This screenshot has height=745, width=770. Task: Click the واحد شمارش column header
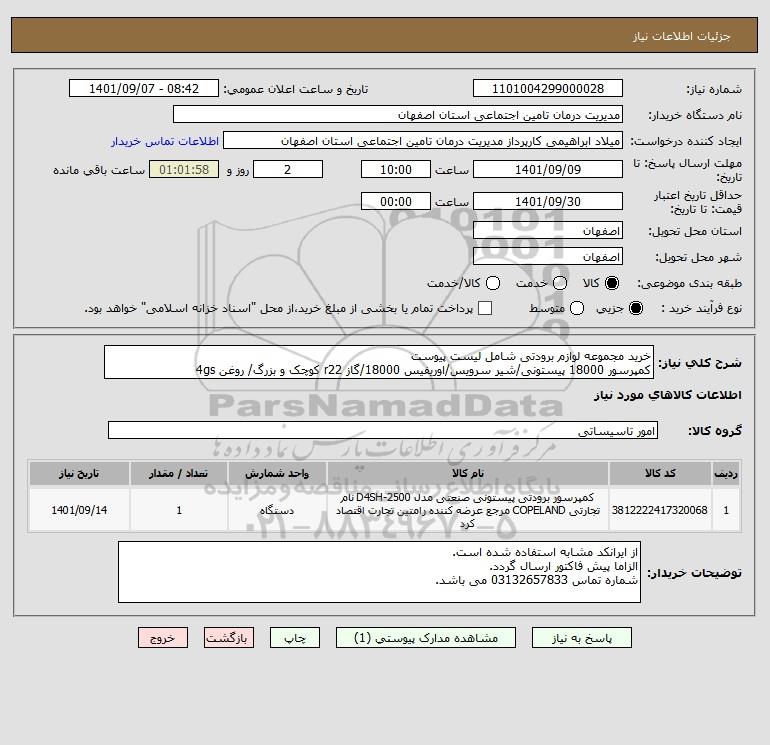coord(277,473)
